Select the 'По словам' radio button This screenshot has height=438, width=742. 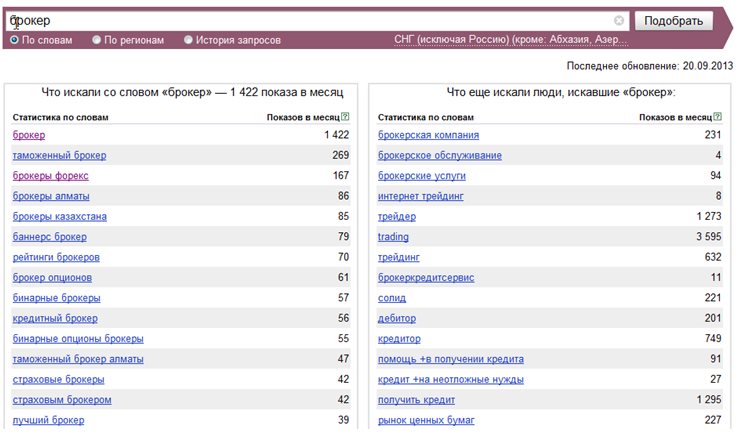pyautogui.click(x=15, y=40)
